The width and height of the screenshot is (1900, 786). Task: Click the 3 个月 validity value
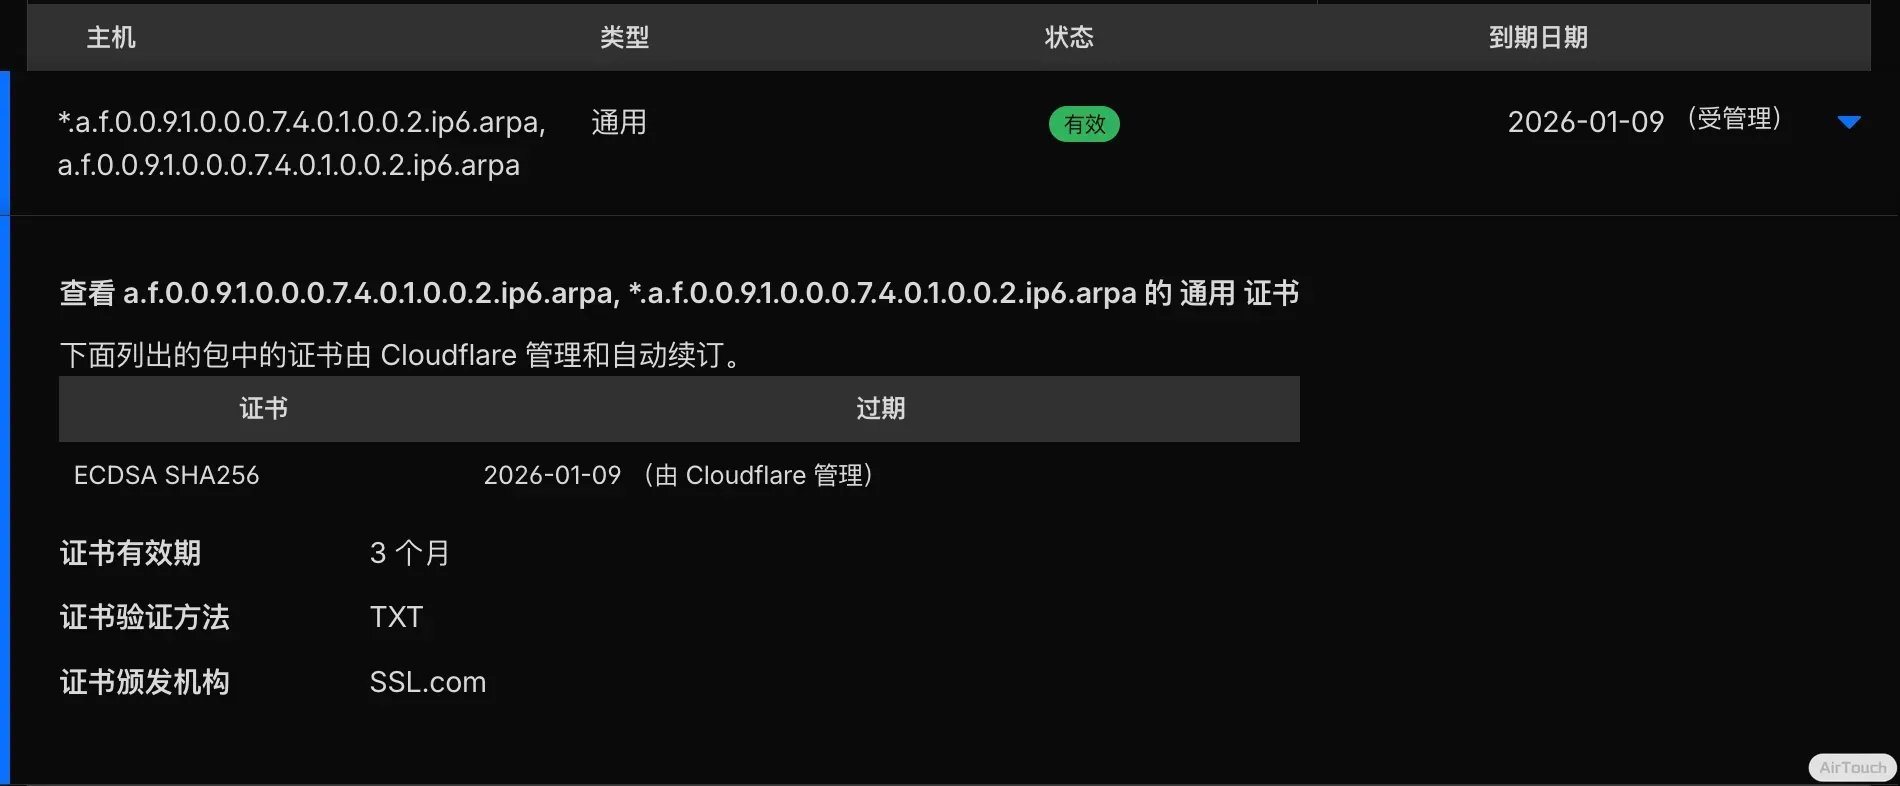(x=410, y=553)
